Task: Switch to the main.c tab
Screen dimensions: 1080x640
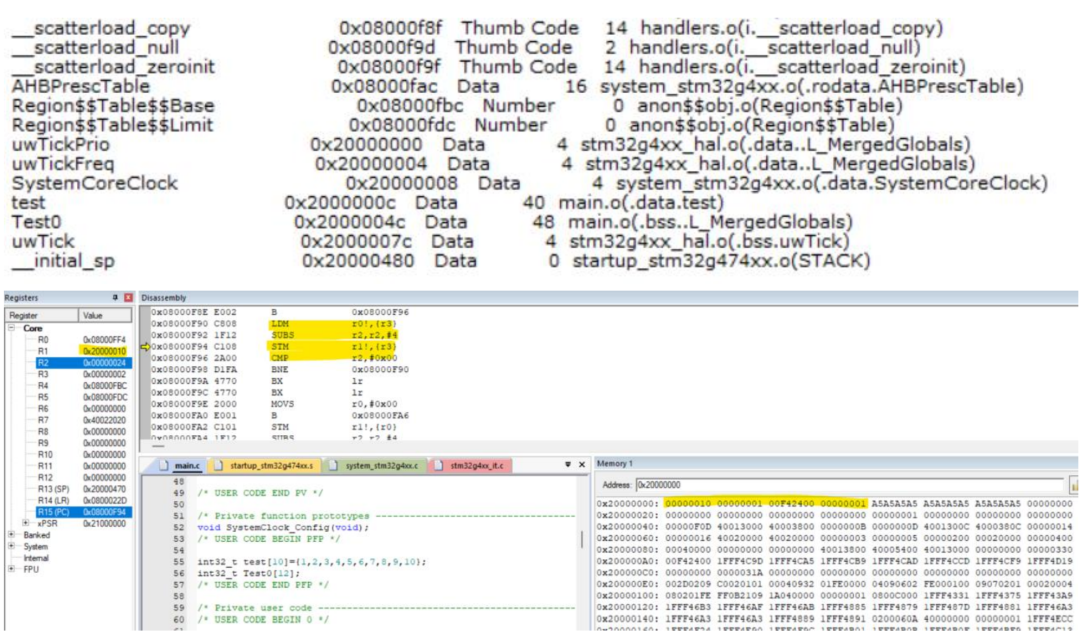Action: point(180,466)
